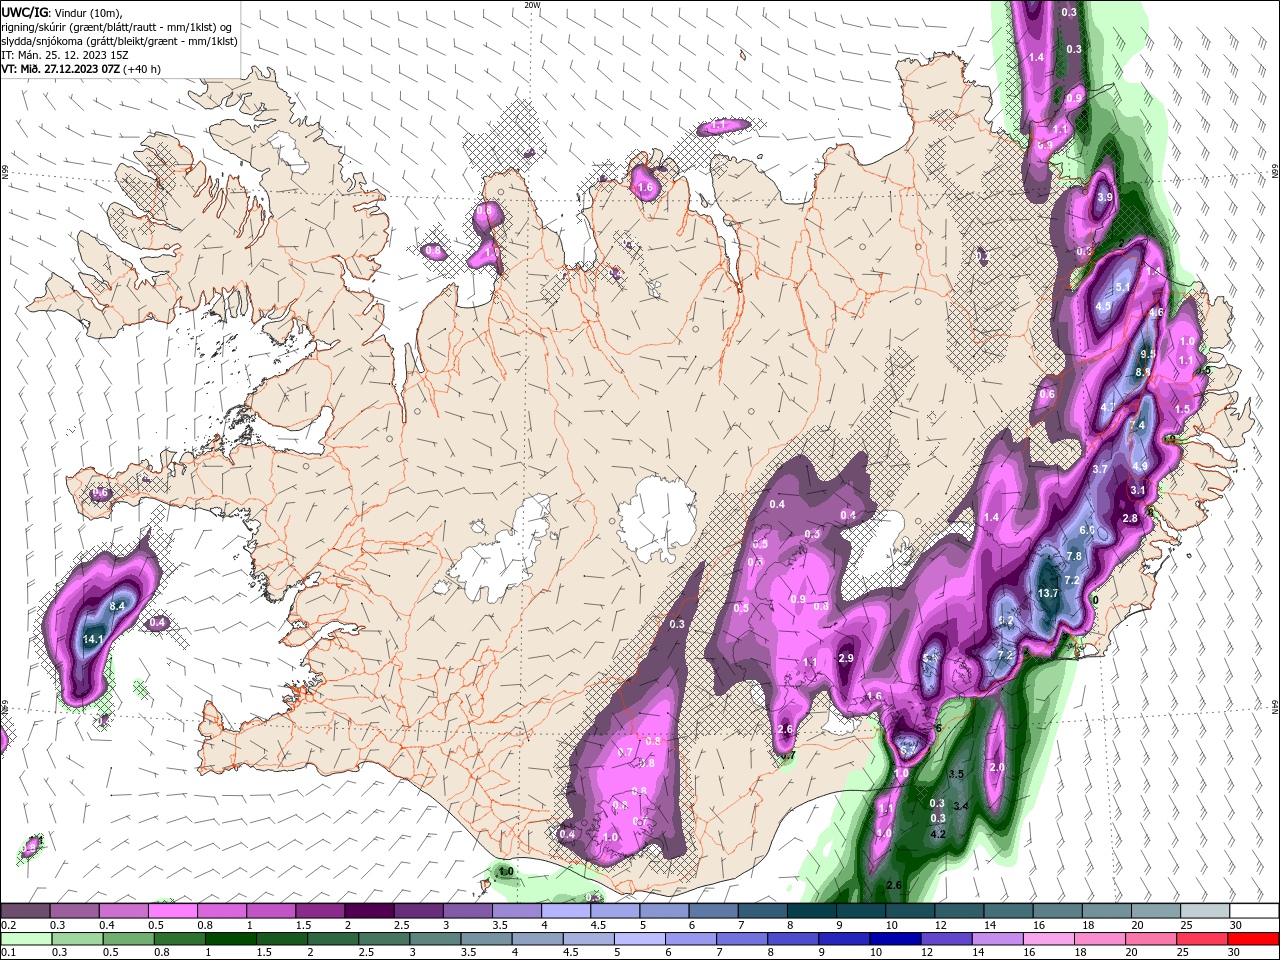Select the 7.8 value on the map
This screenshot has height=960, width=1280.
1074,556
